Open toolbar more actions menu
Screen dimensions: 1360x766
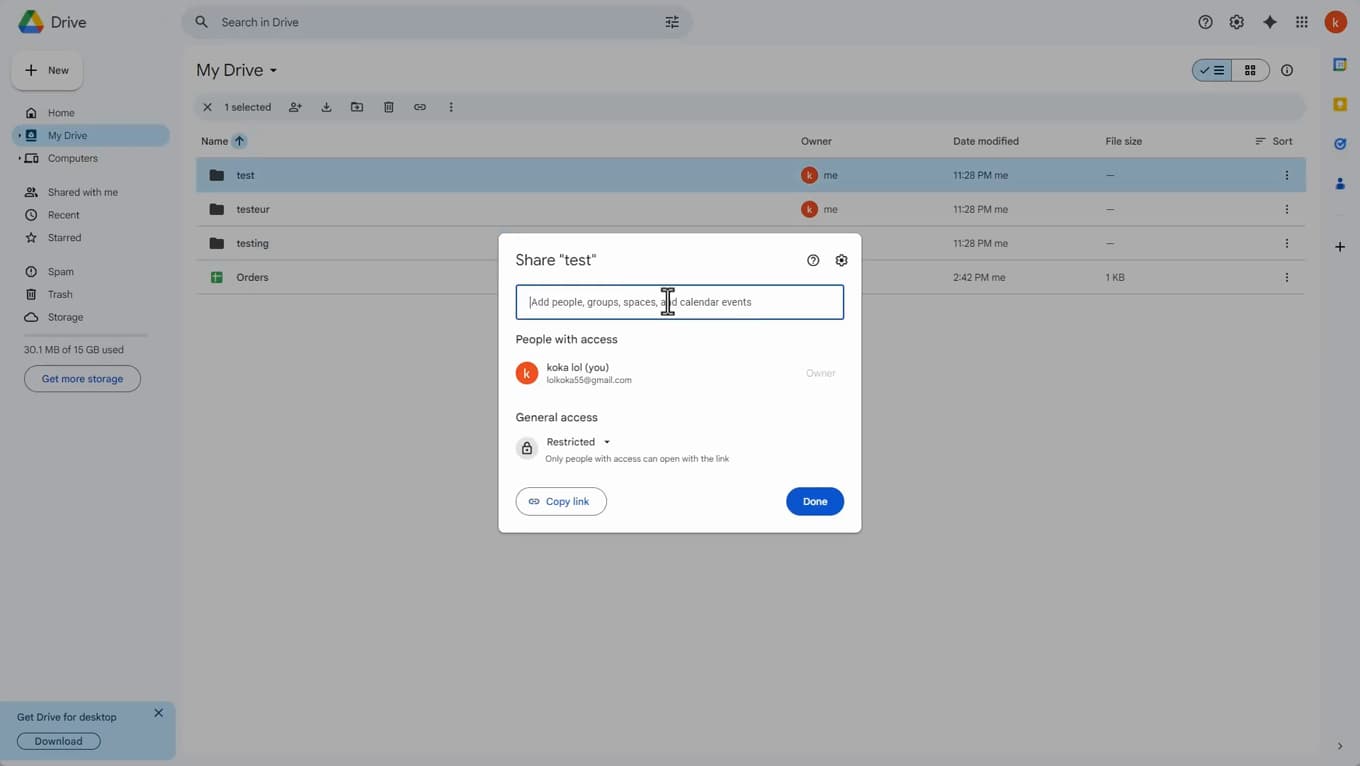(x=451, y=107)
